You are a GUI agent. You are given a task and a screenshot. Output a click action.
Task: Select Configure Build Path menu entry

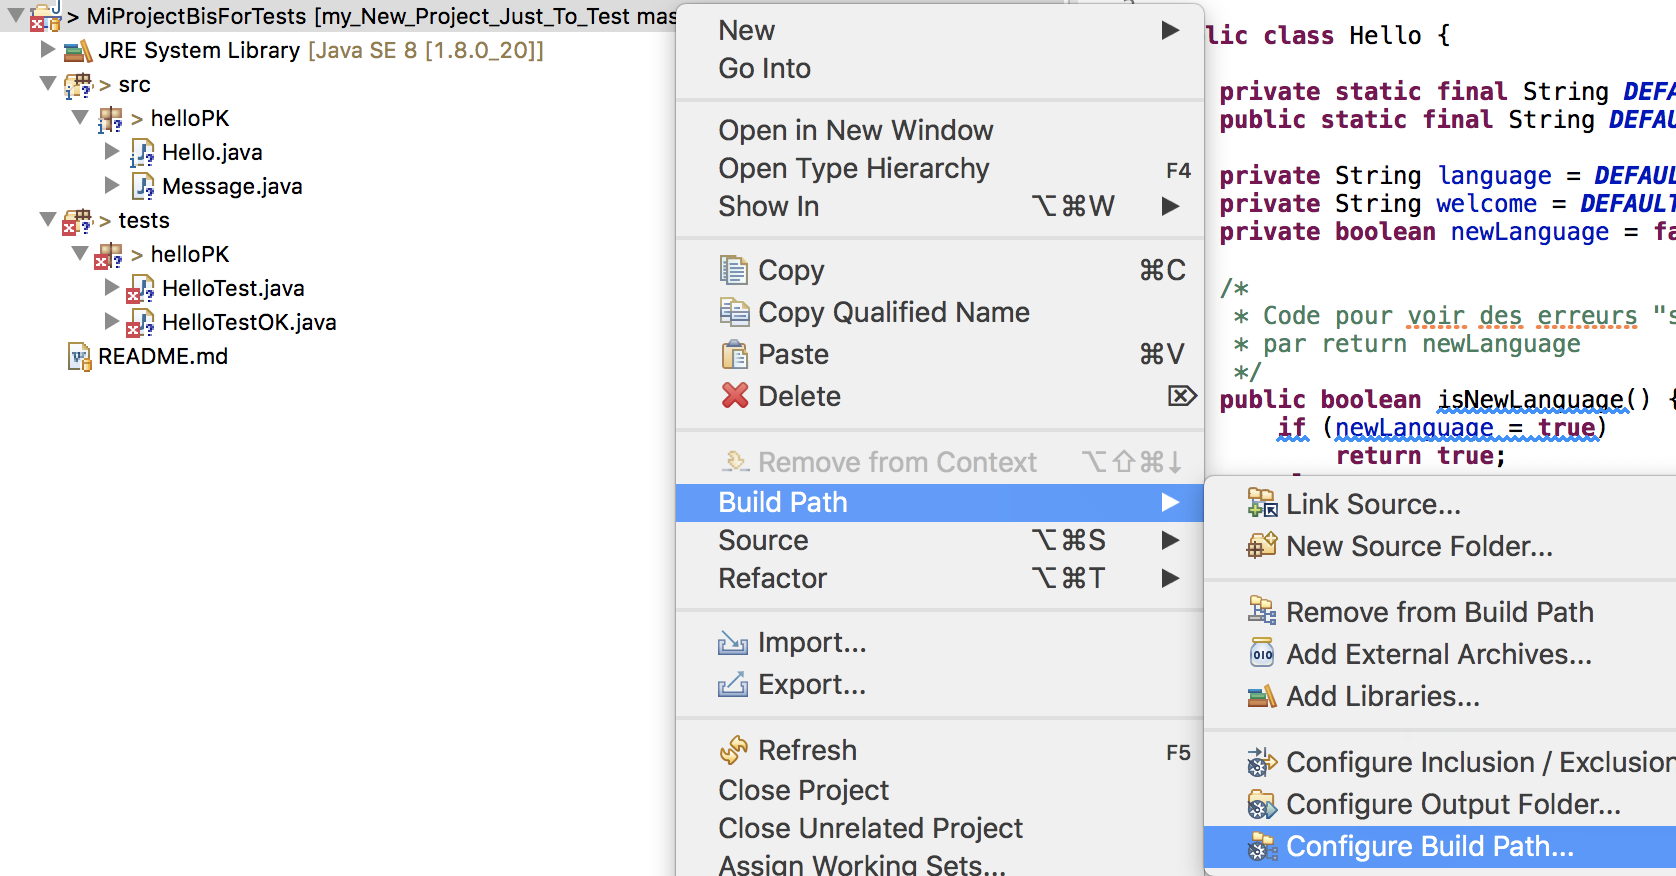(x=1429, y=846)
